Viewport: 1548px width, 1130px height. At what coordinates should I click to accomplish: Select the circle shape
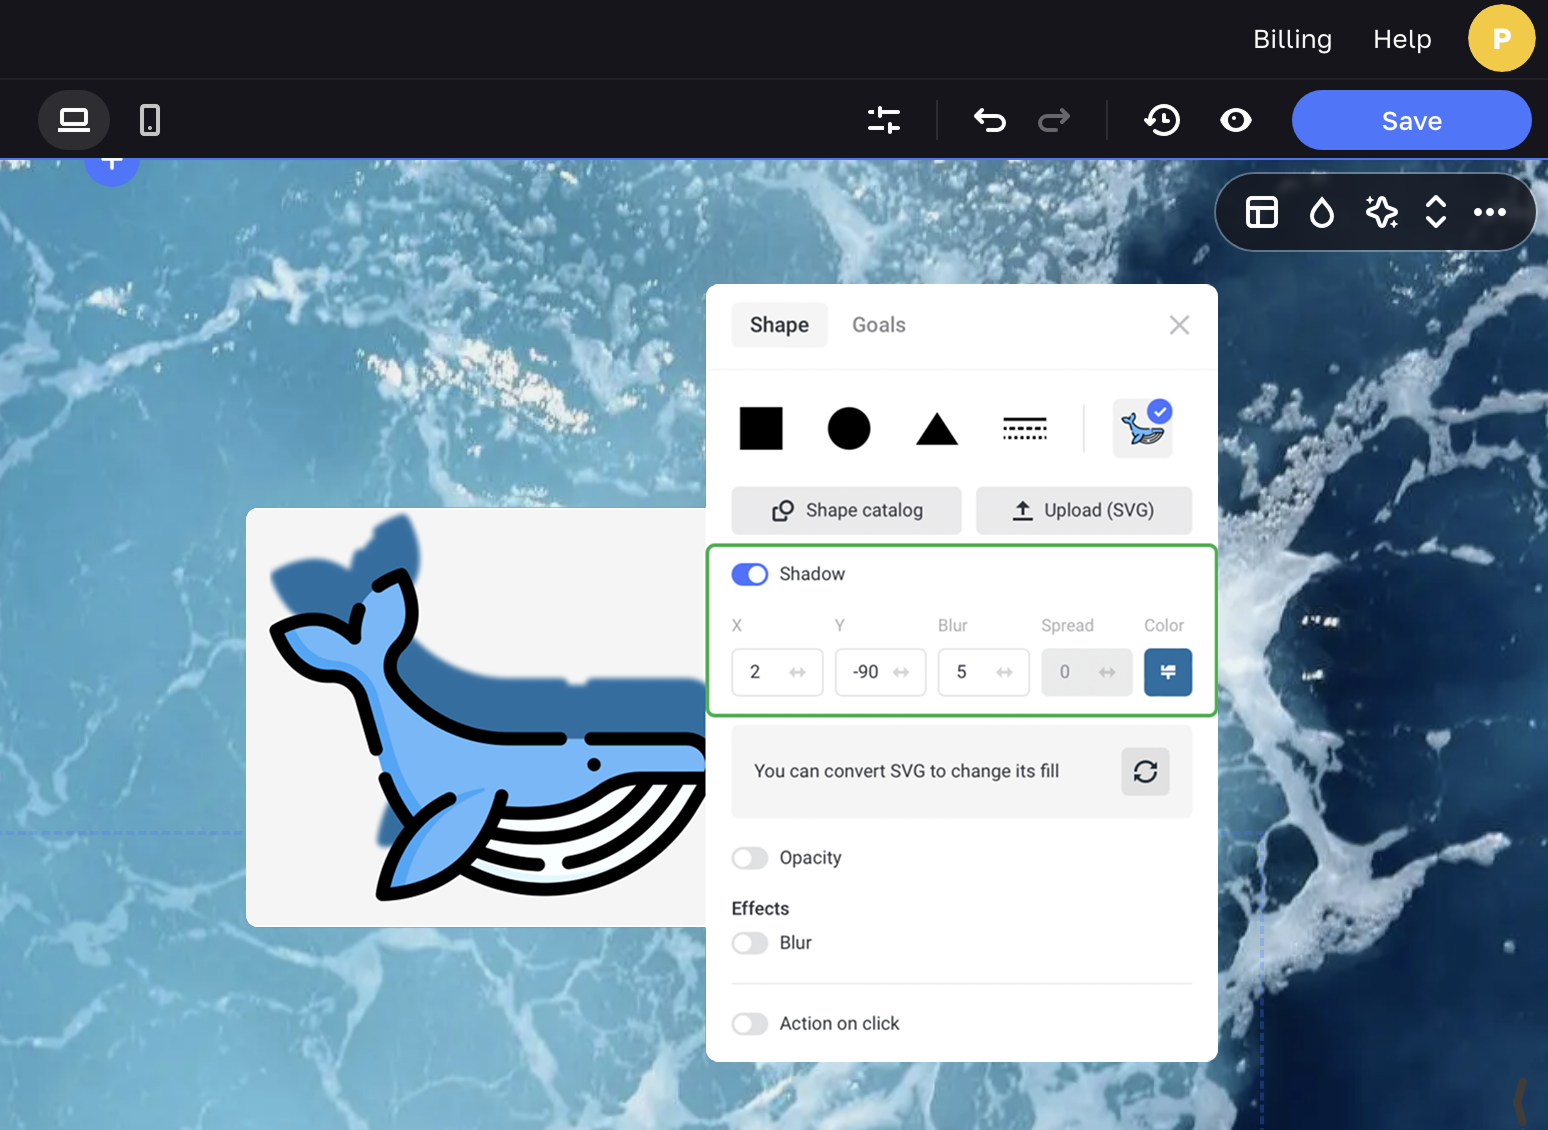849,429
